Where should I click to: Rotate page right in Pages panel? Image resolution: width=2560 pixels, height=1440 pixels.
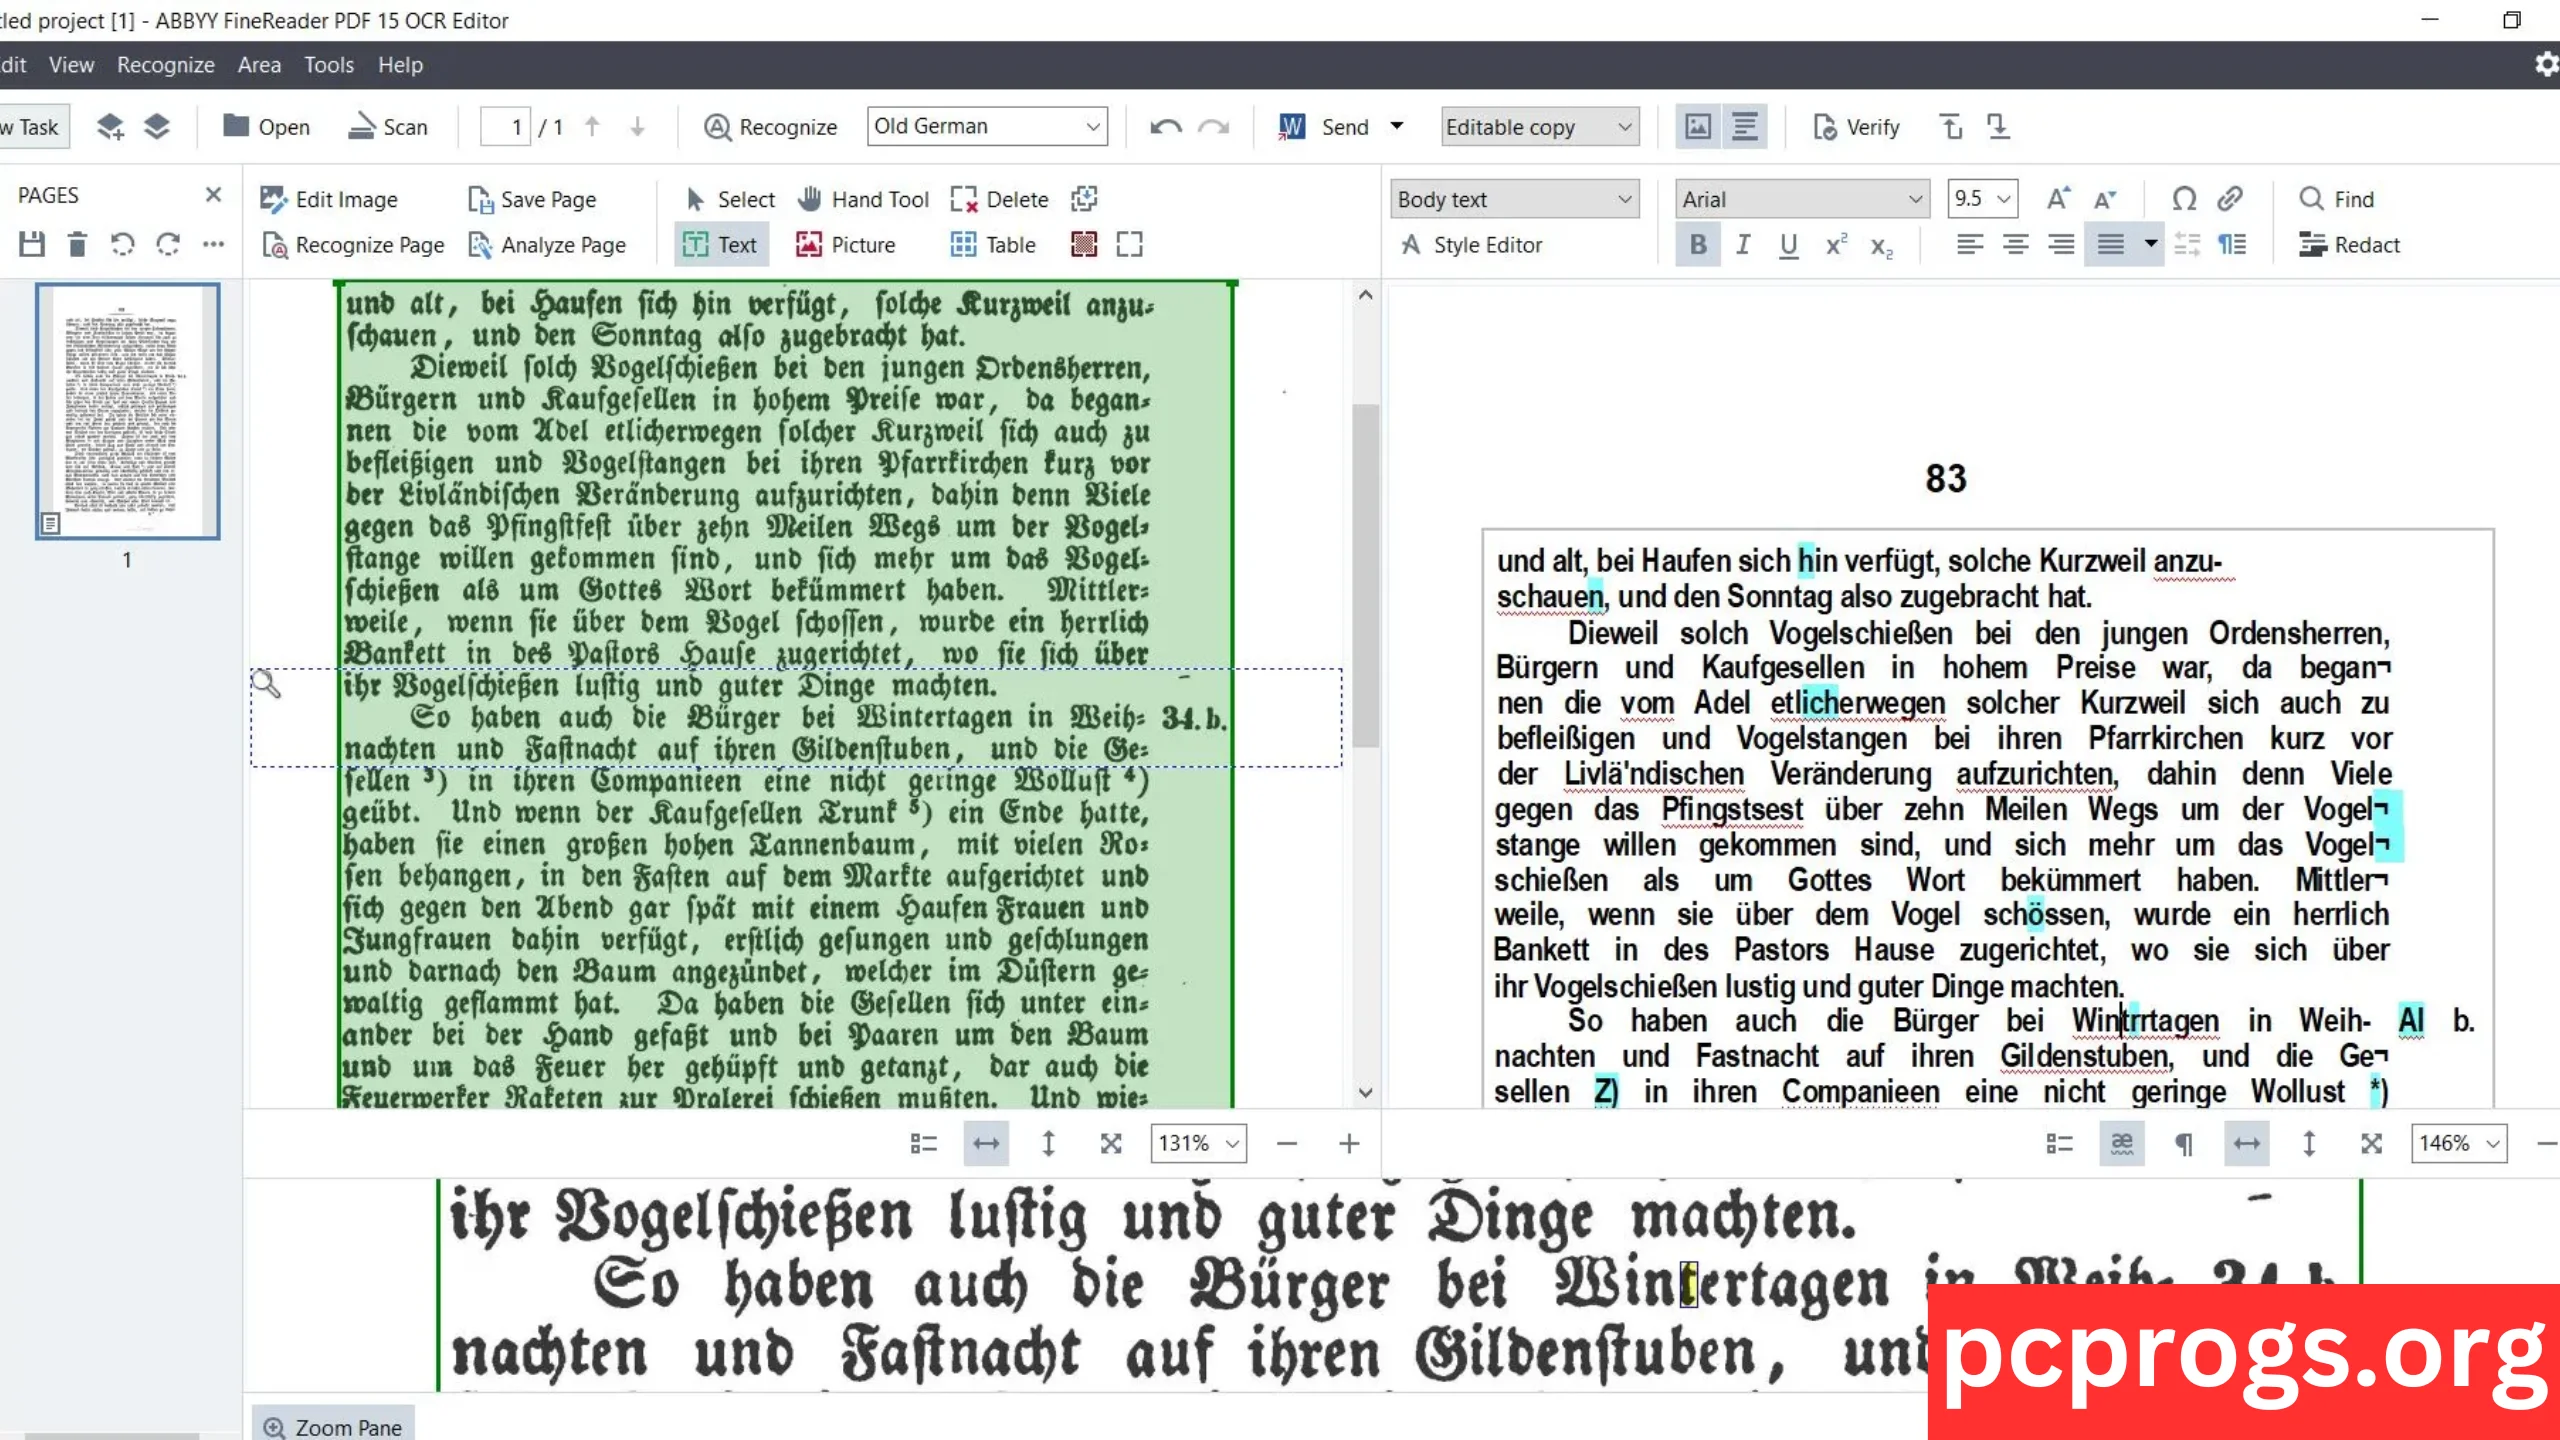tap(168, 244)
